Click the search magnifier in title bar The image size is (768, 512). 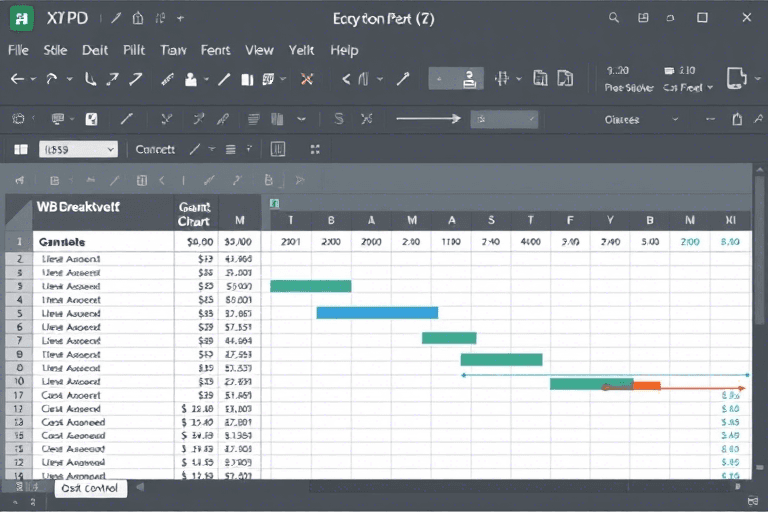pos(613,18)
